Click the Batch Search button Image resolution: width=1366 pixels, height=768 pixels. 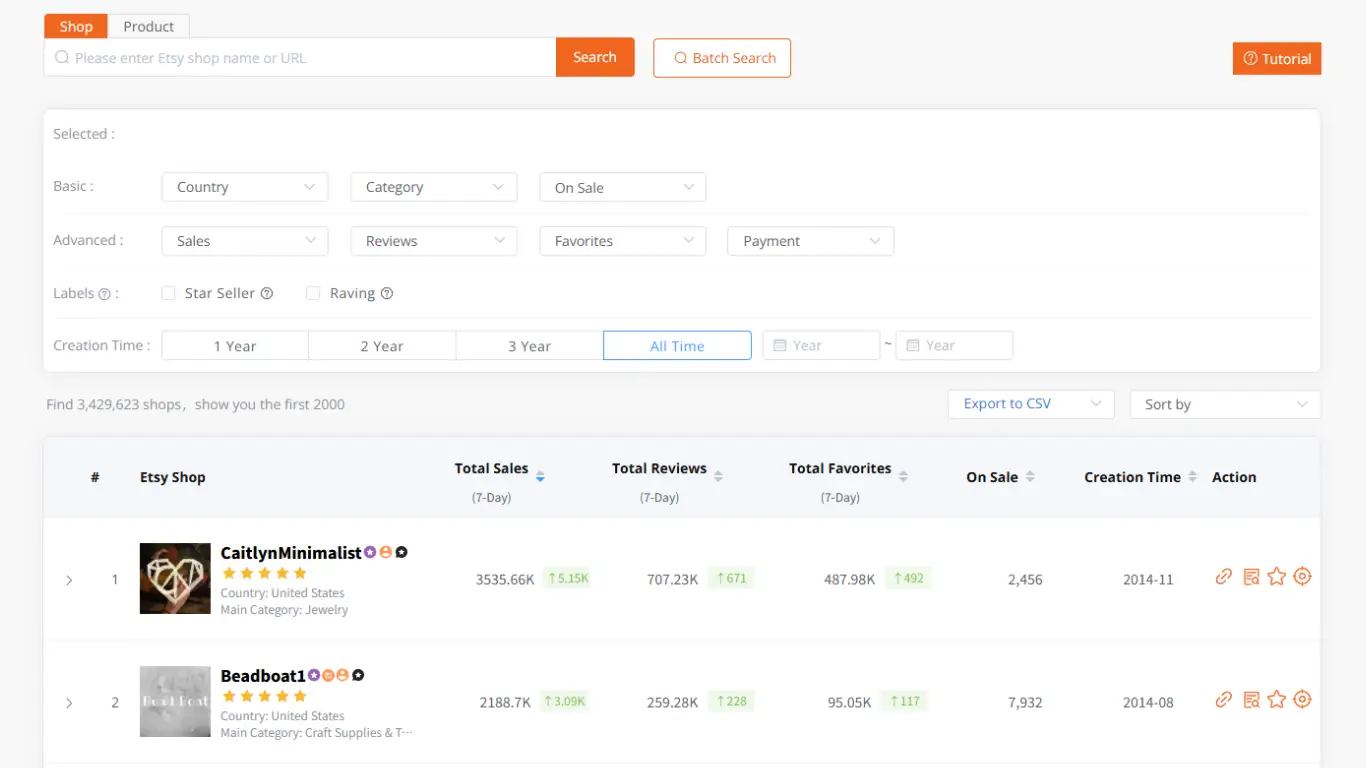[x=722, y=58]
